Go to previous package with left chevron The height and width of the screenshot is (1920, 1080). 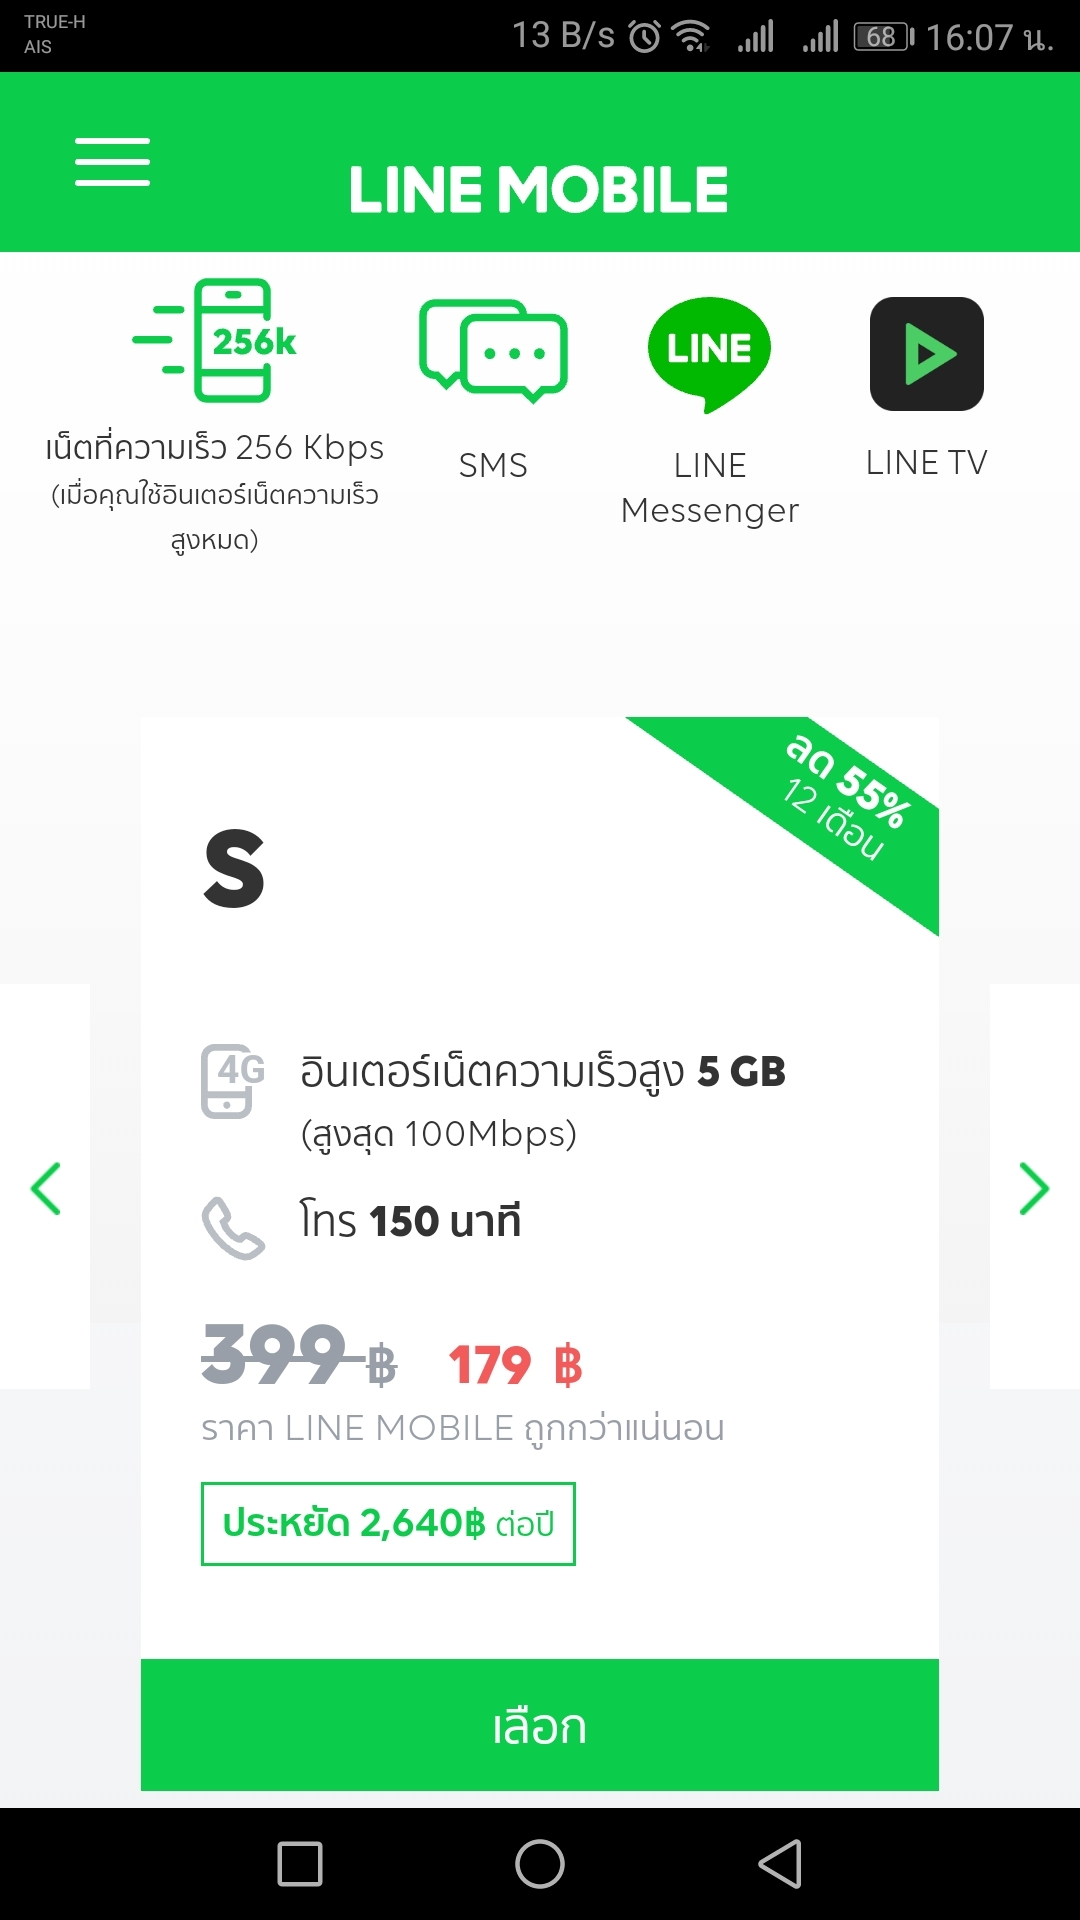click(46, 1188)
